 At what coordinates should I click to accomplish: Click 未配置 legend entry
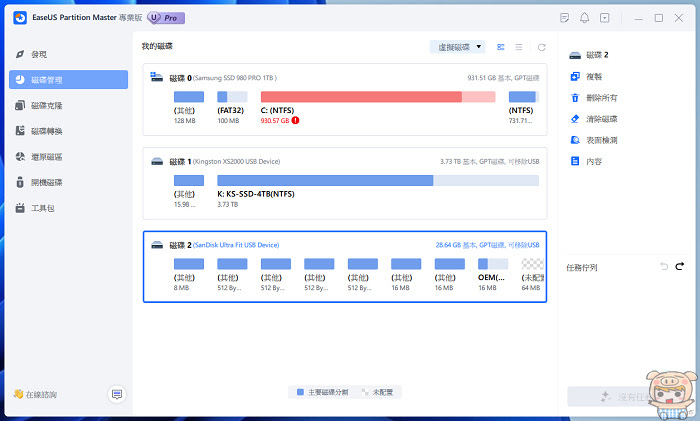click(377, 392)
